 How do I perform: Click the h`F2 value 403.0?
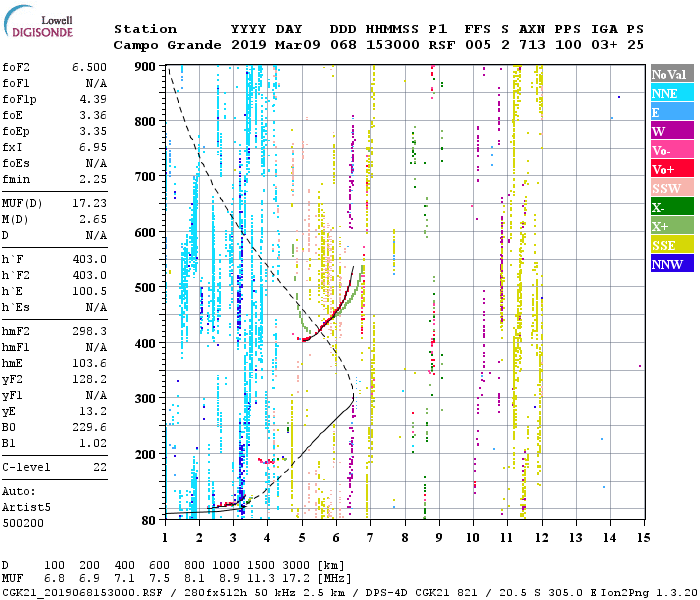pyautogui.click(x=89, y=275)
